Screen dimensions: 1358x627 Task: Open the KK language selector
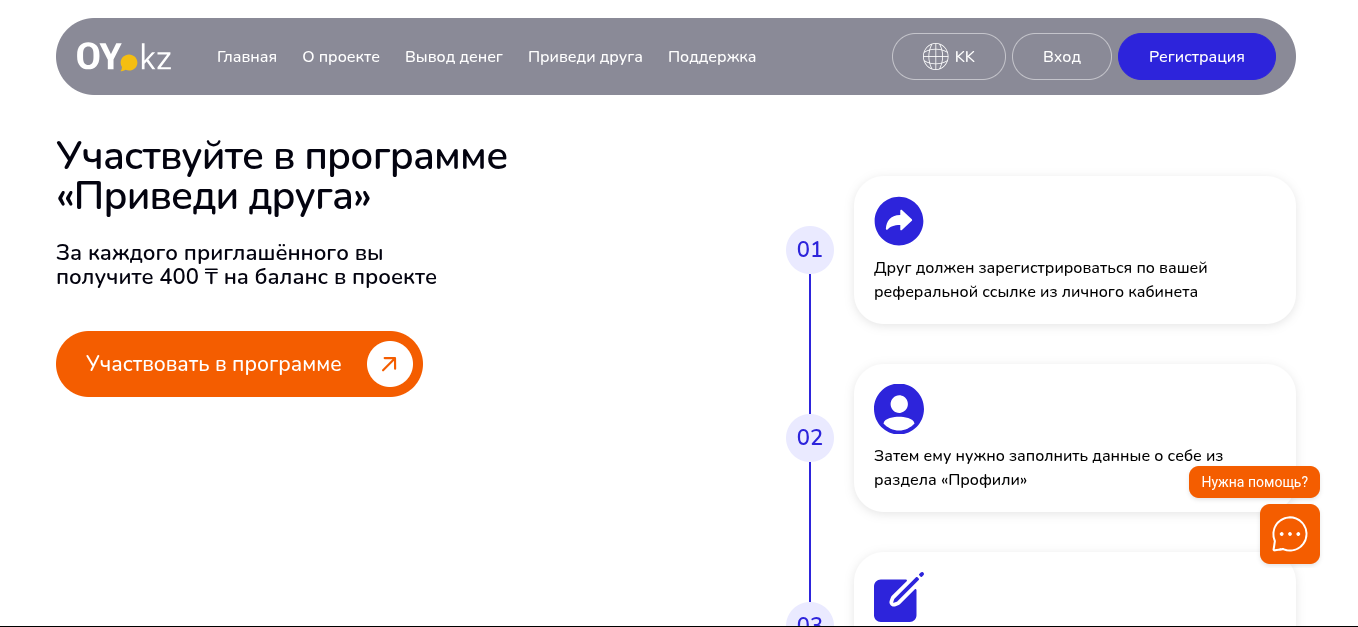click(948, 56)
